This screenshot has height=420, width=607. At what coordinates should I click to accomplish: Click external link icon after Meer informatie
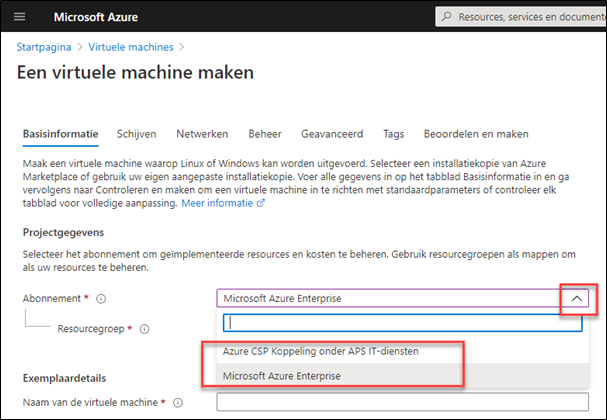click(x=261, y=203)
